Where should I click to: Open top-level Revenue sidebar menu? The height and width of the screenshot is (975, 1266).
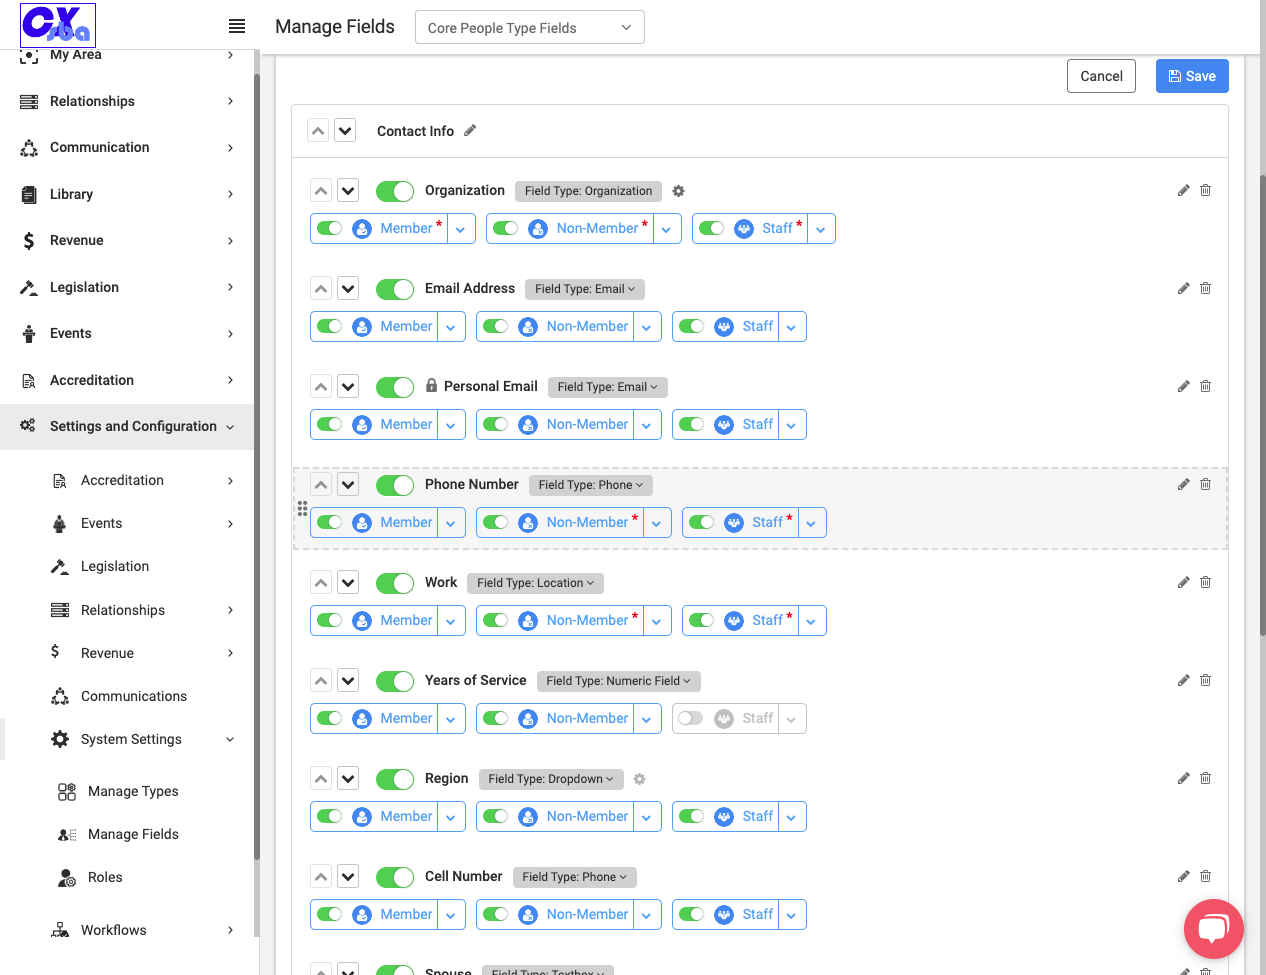pos(127,240)
